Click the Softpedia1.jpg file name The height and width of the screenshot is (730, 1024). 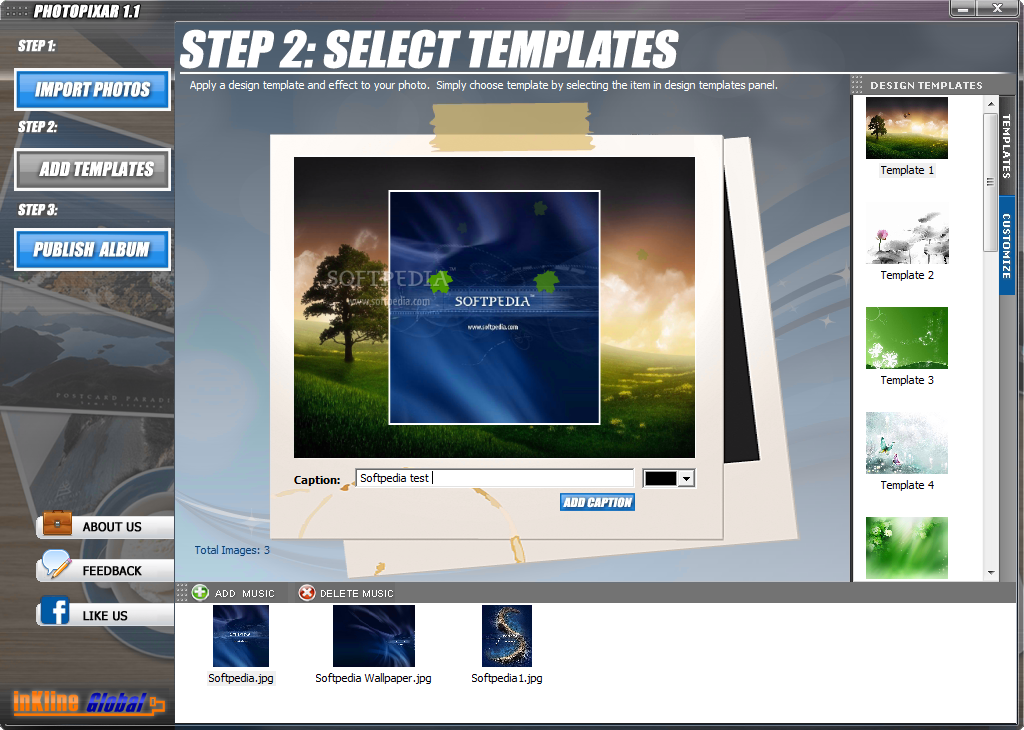pos(507,678)
